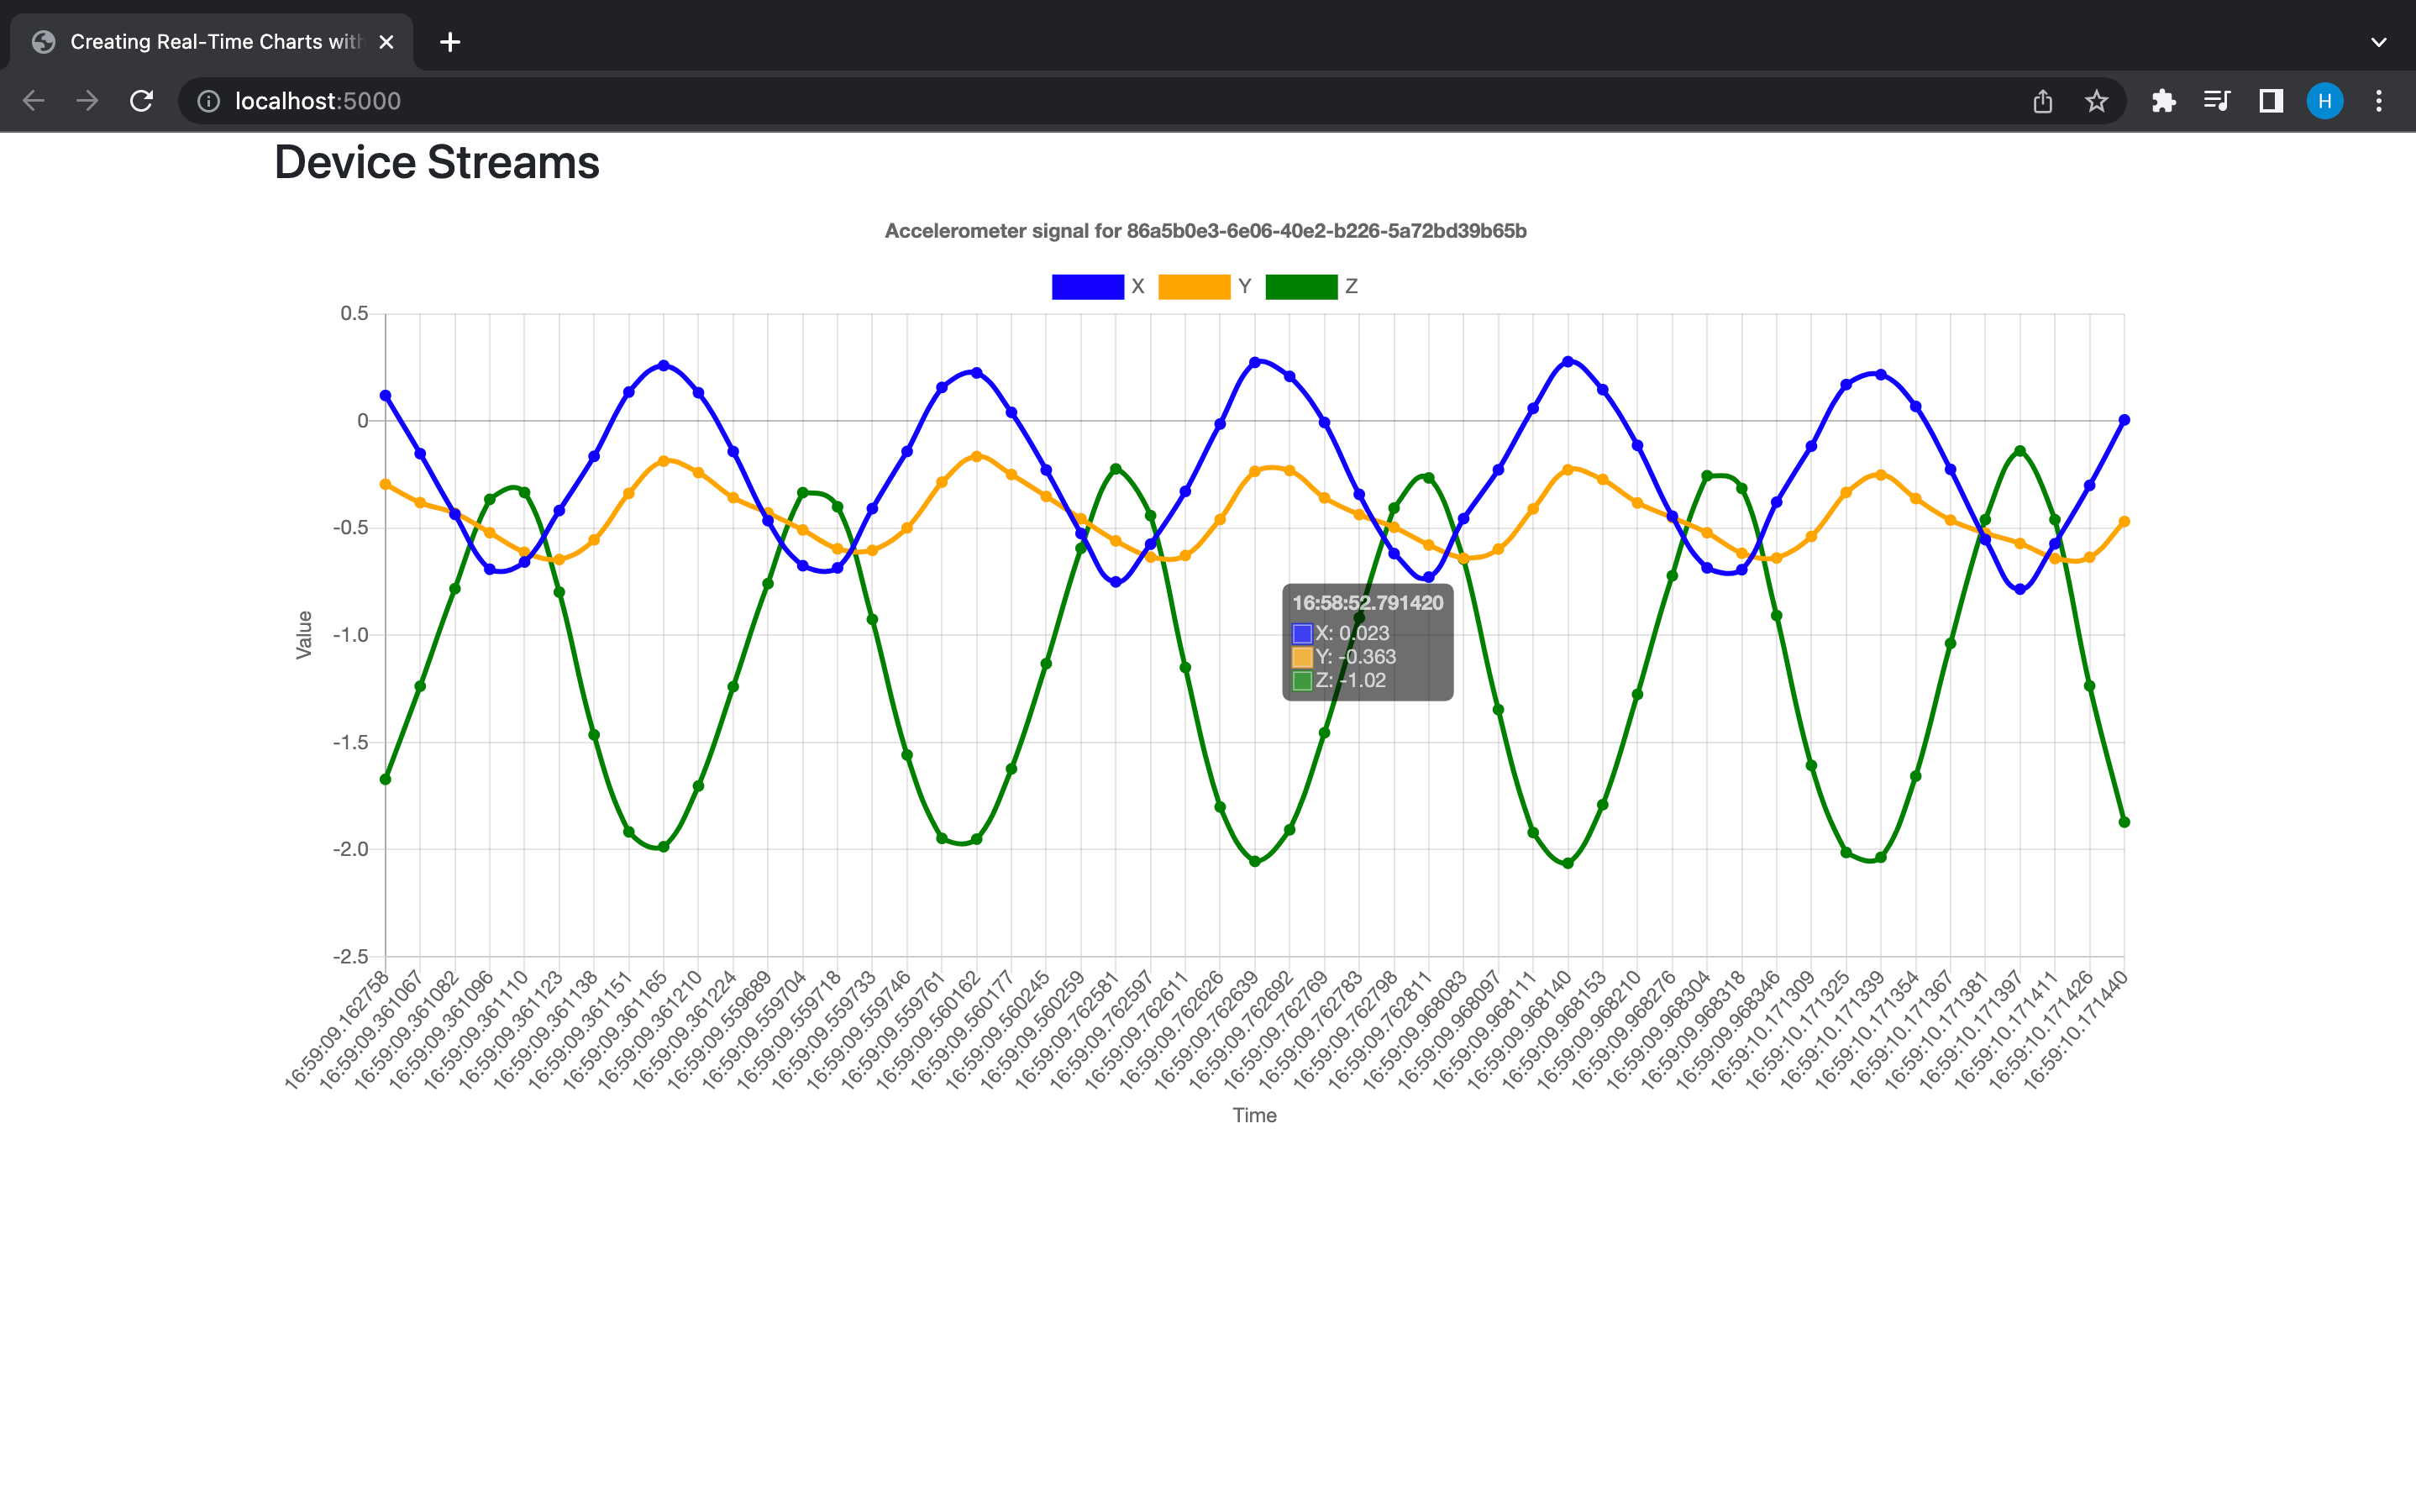The width and height of the screenshot is (2416, 1512).
Task: Toggle Z dataset in chart legend
Action: 1301,287
